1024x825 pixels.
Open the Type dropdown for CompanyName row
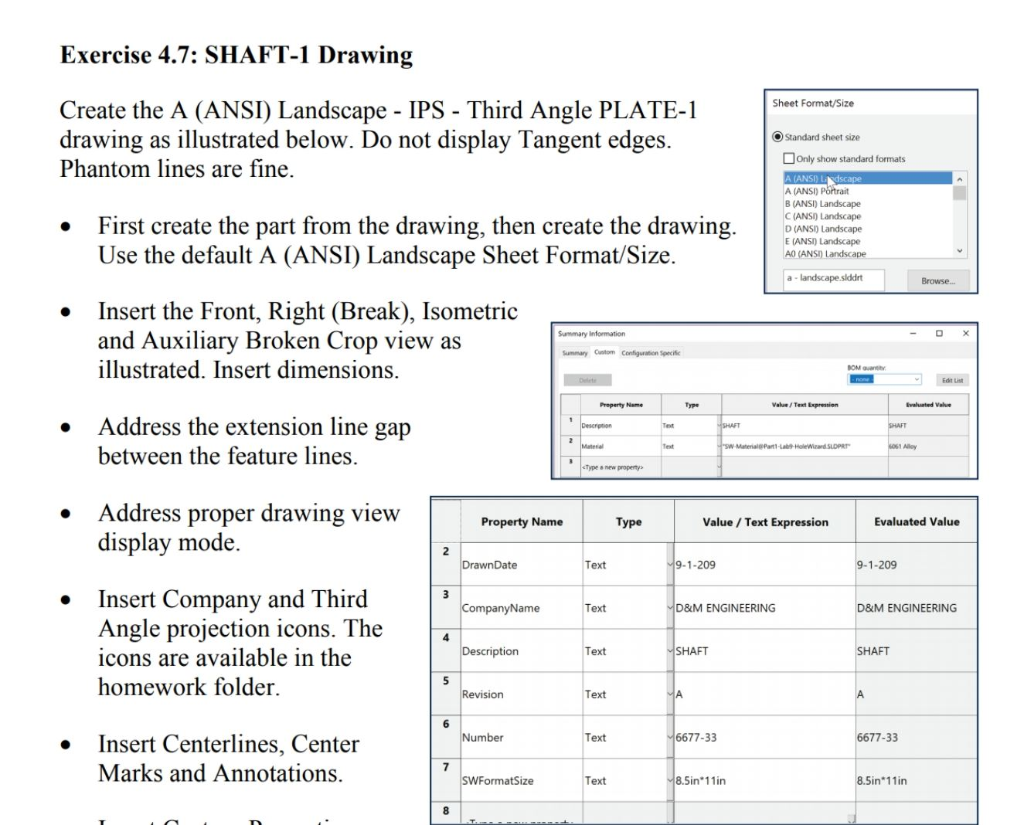pos(670,607)
